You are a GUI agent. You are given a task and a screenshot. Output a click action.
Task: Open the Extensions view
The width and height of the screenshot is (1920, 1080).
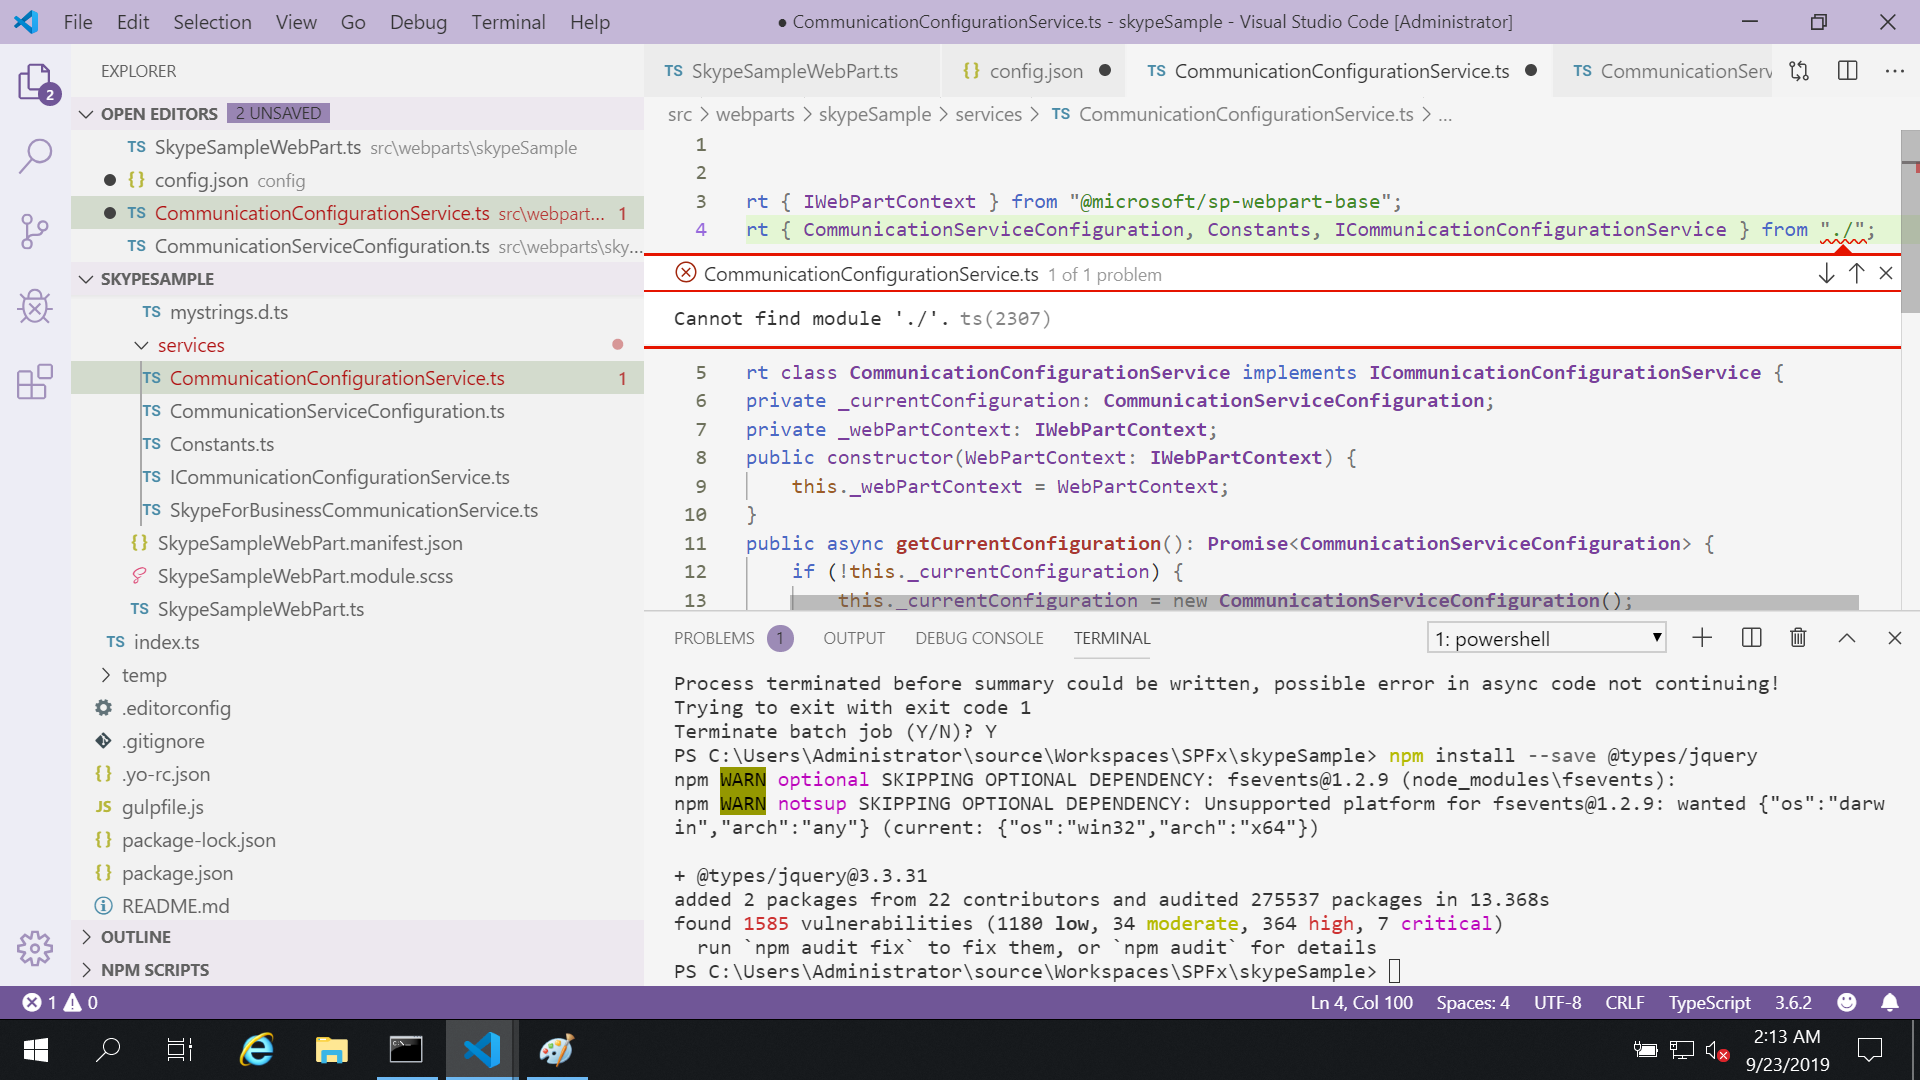36,382
